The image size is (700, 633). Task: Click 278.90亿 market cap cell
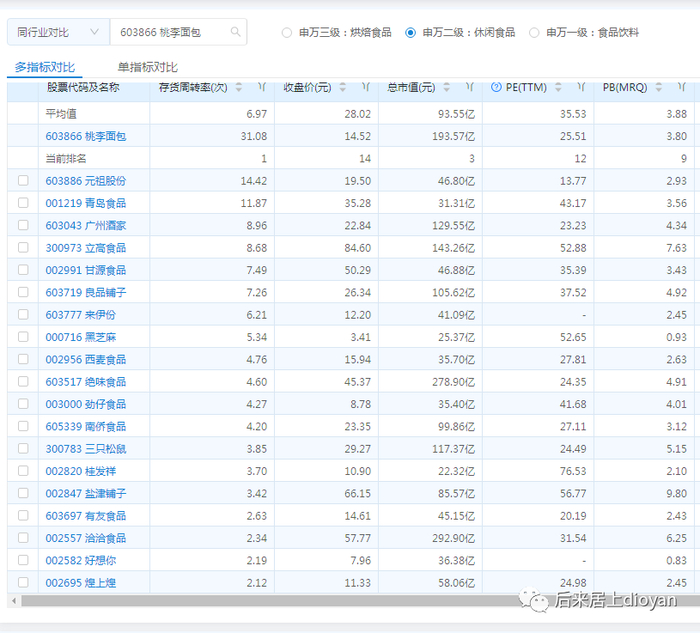[x=454, y=382]
